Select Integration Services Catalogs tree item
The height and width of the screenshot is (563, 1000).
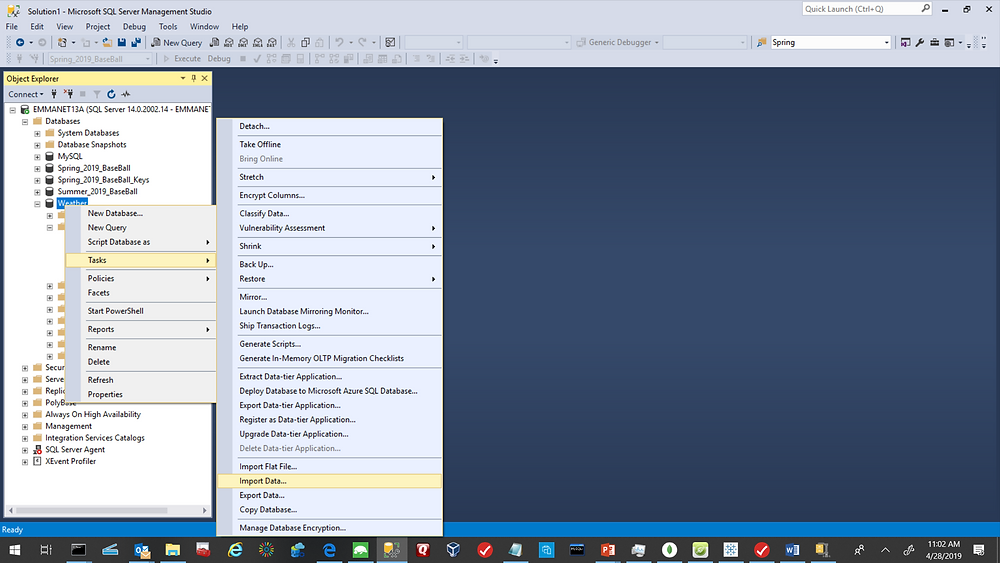point(94,438)
